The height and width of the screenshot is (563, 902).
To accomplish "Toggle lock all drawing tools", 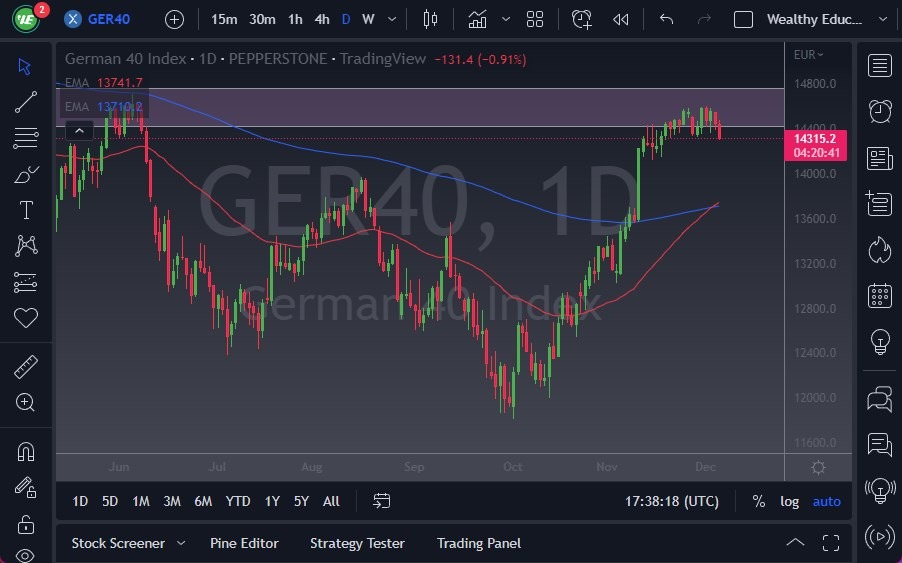I will click(x=25, y=524).
